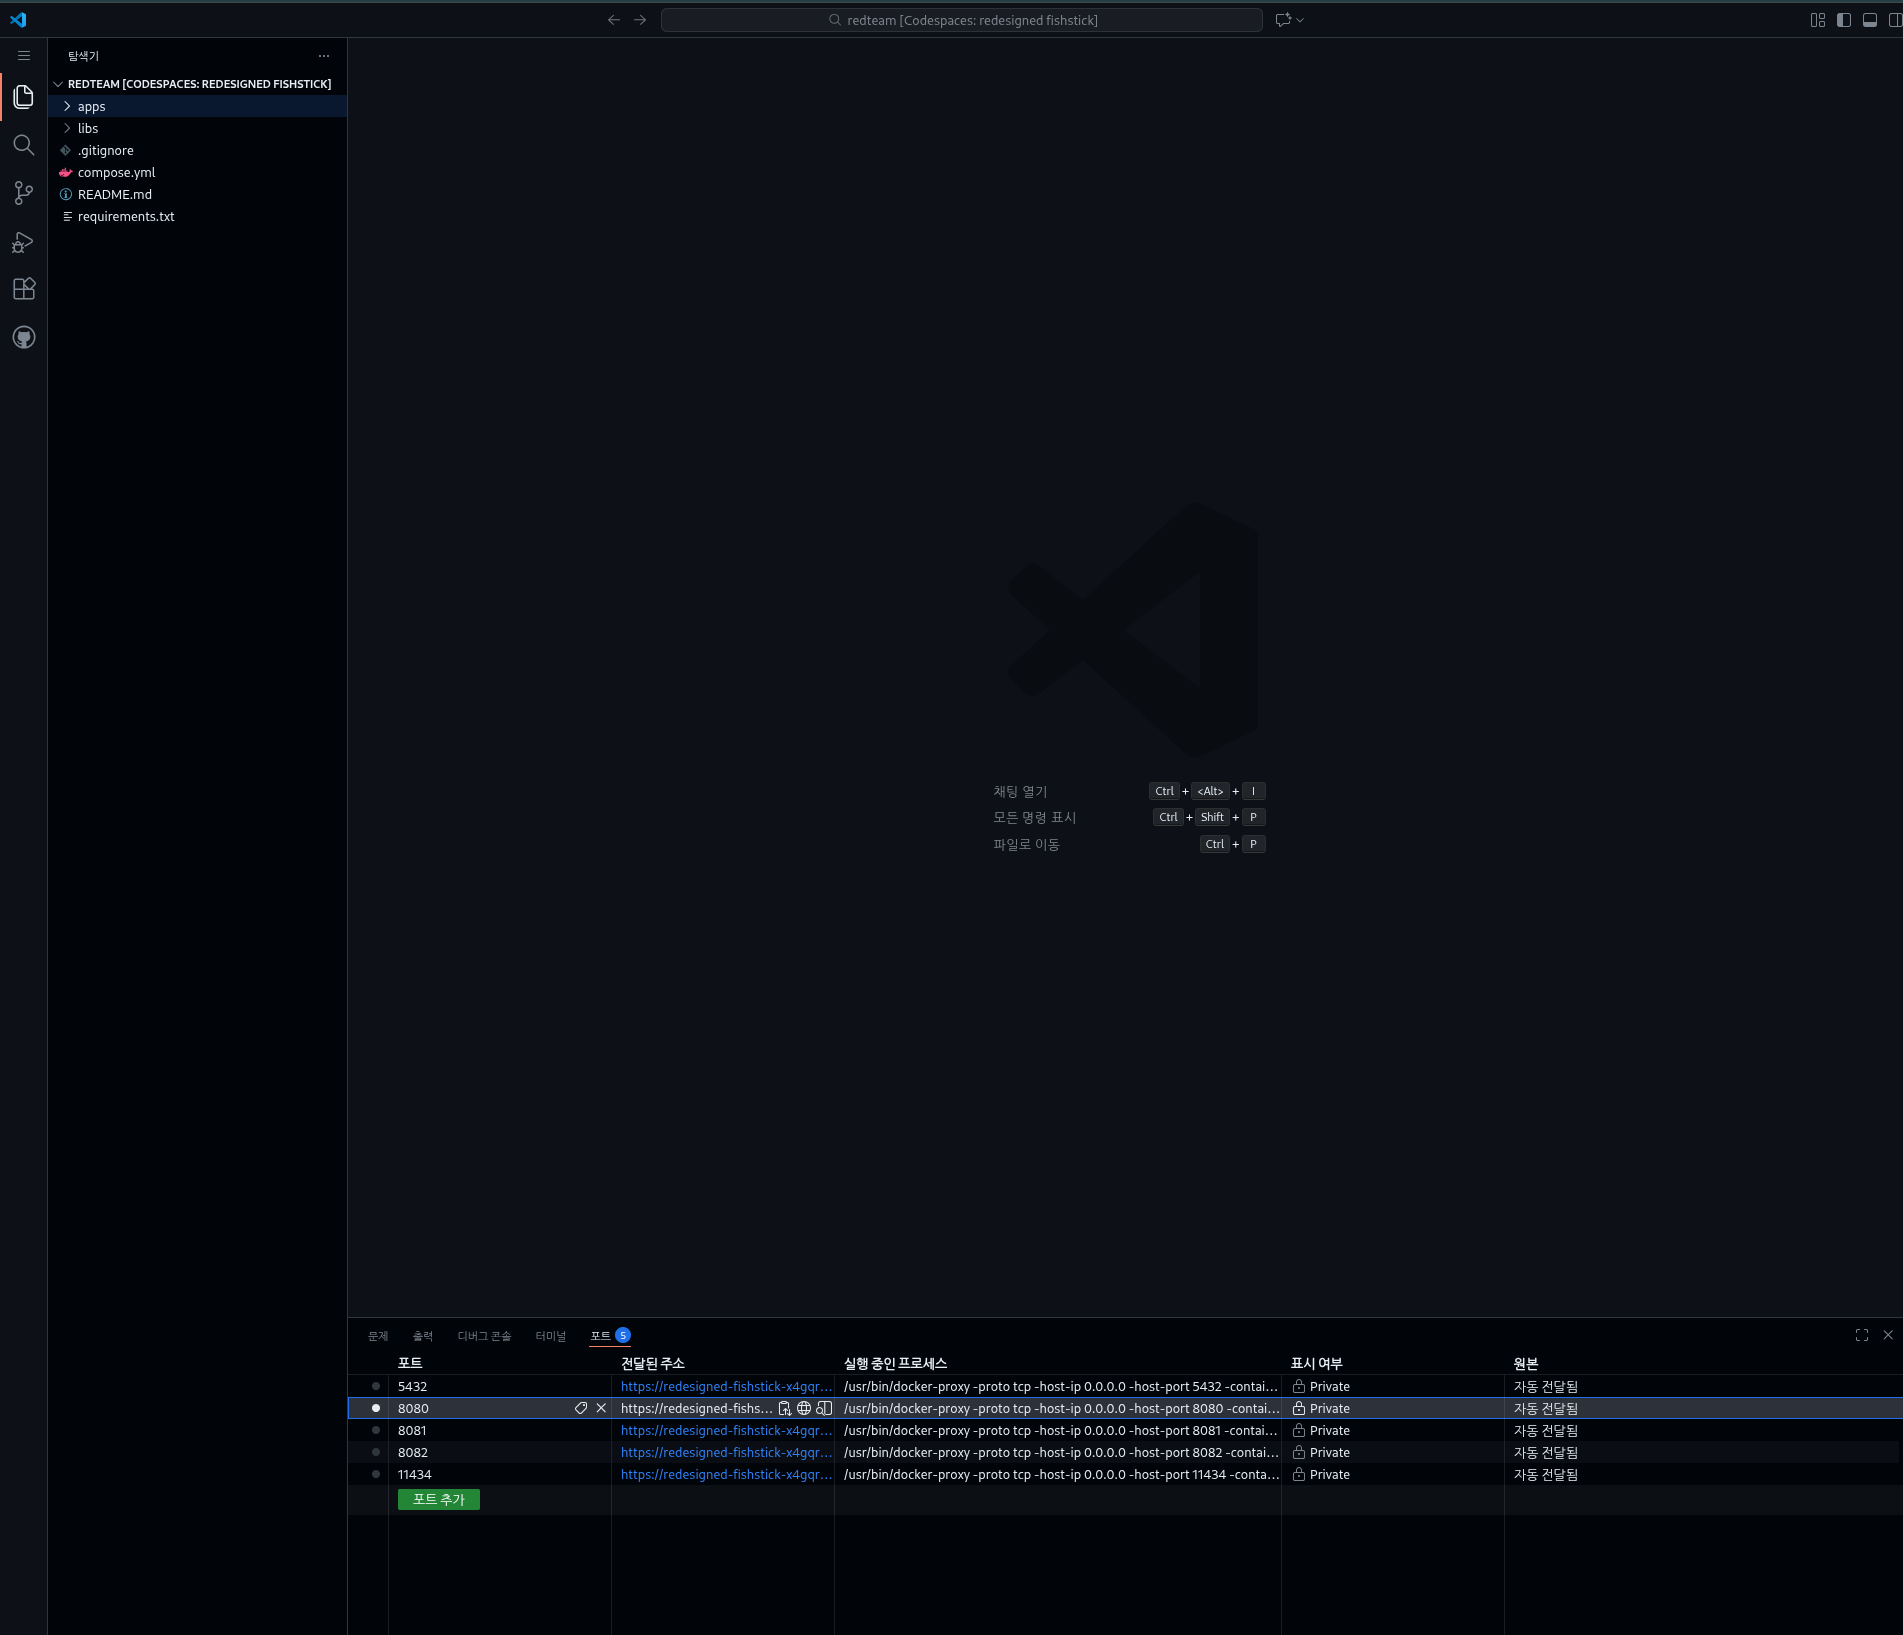1903x1635 pixels.
Task: Open the Copilot chat icon in title bar
Action: point(1283,20)
